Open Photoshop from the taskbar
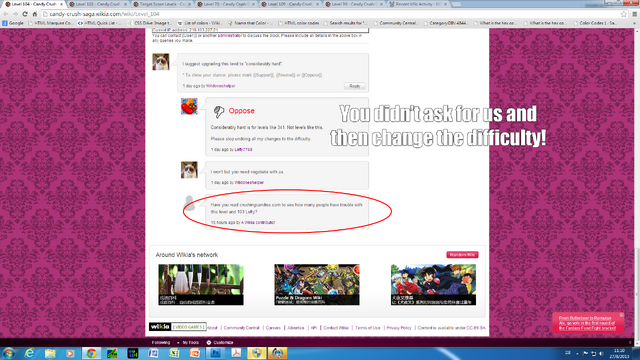The height and width of the screenshot is (360, 640). click(216, 353)
